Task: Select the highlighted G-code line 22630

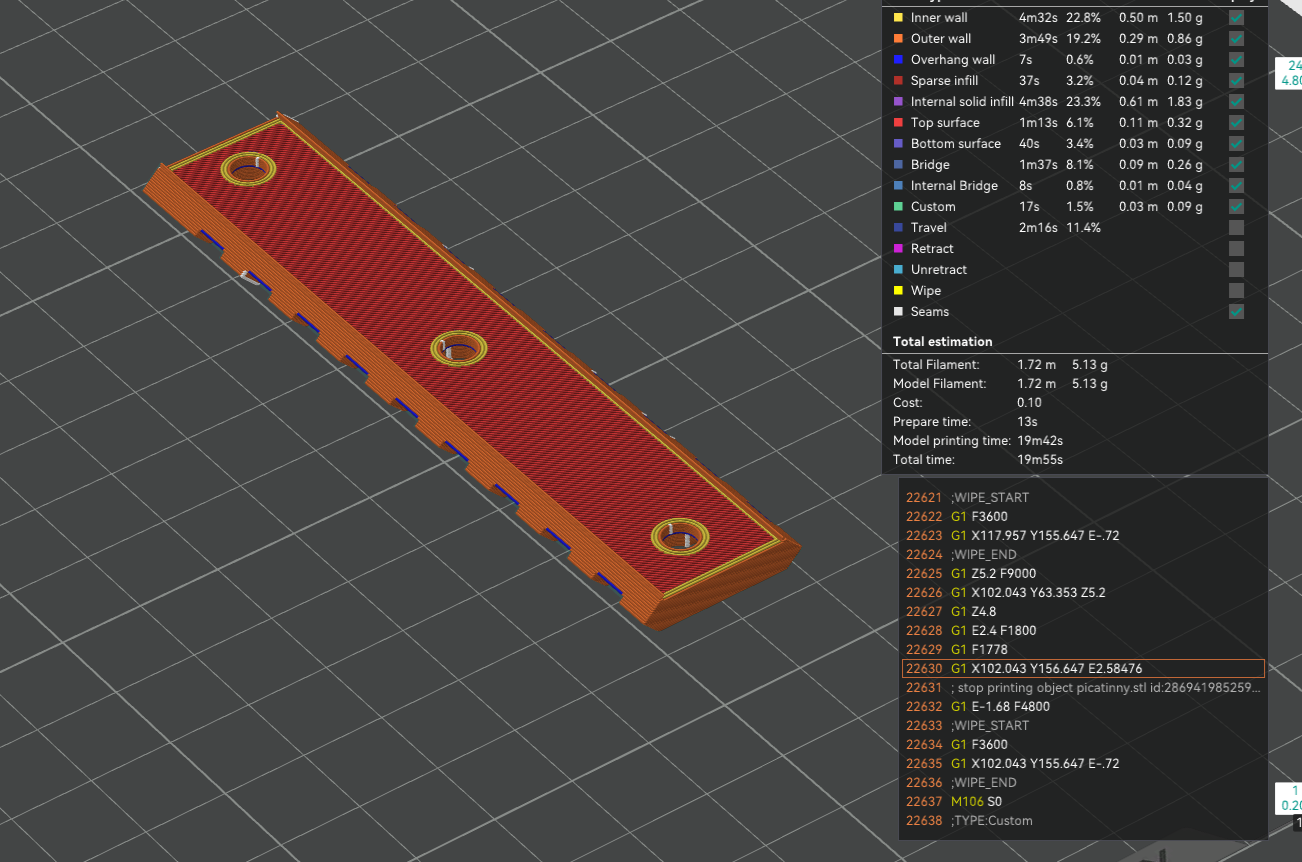Action: (x=1083, y=669)
